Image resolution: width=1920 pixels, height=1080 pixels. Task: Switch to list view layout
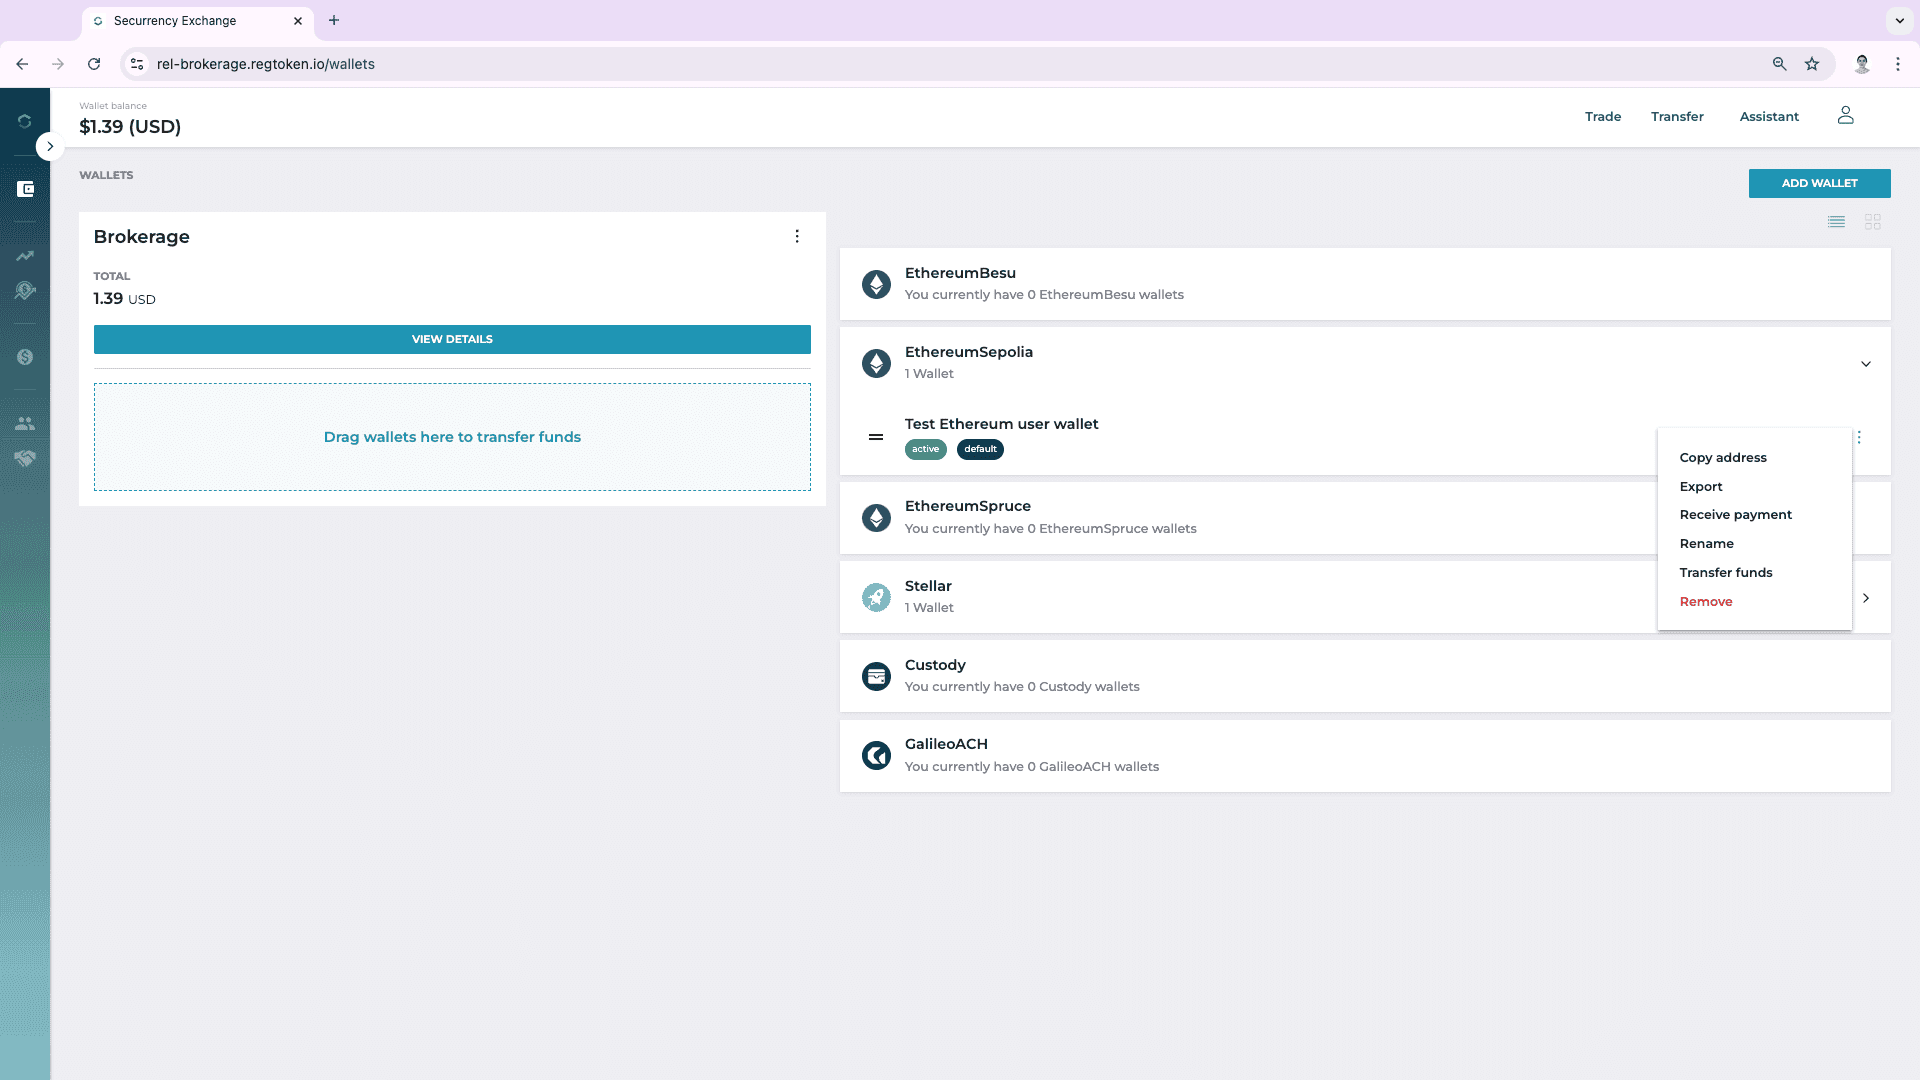click(x=1836, y=222)
